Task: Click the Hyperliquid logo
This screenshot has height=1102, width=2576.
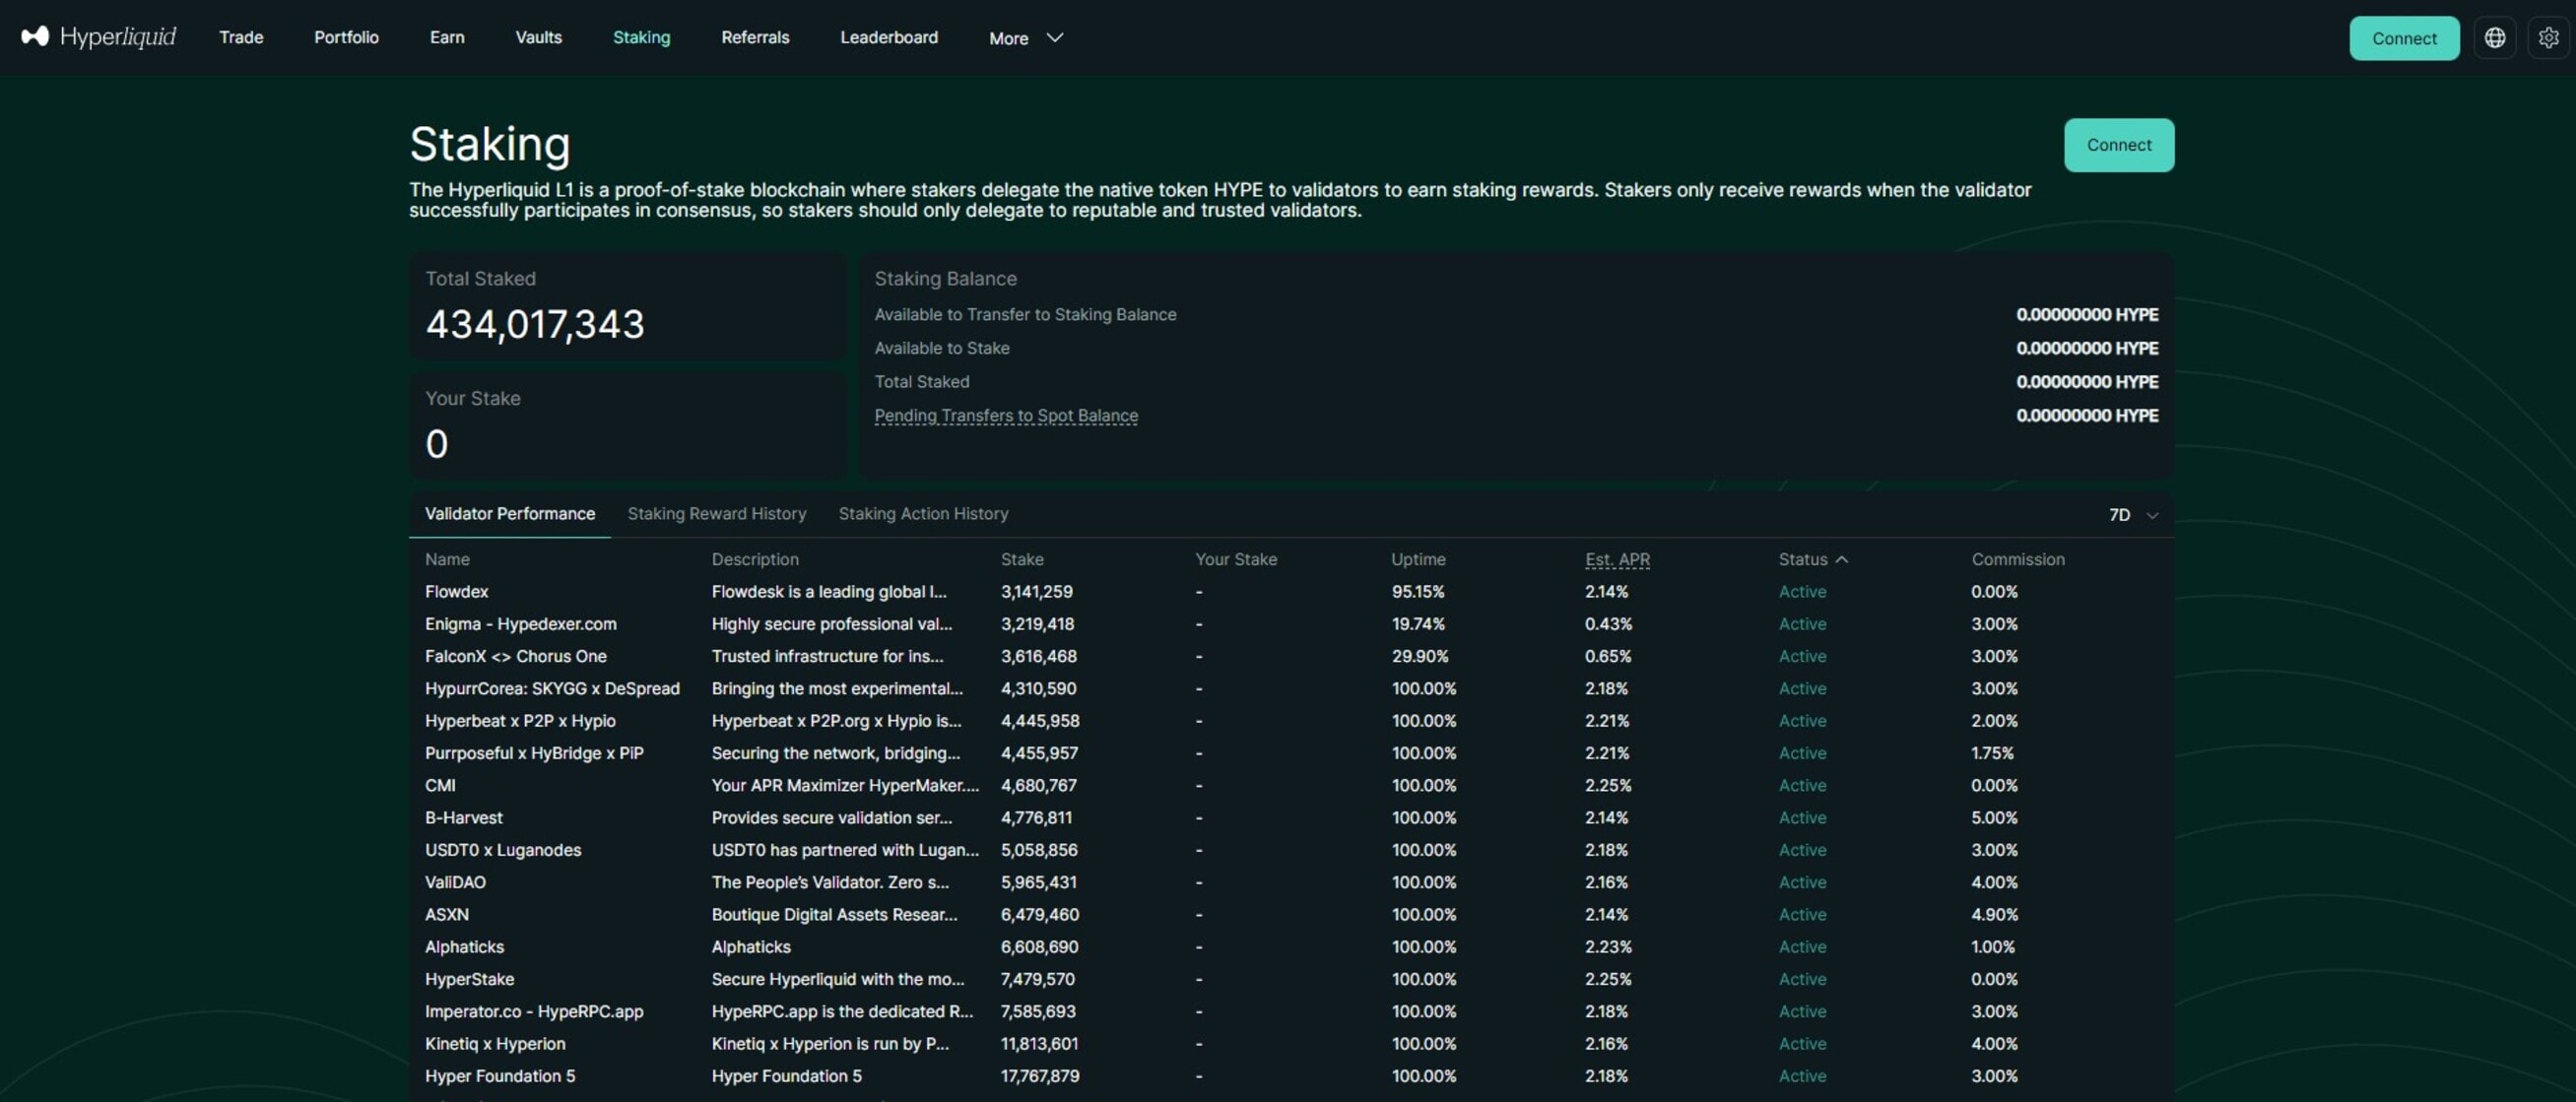Action: coord(97,37)
